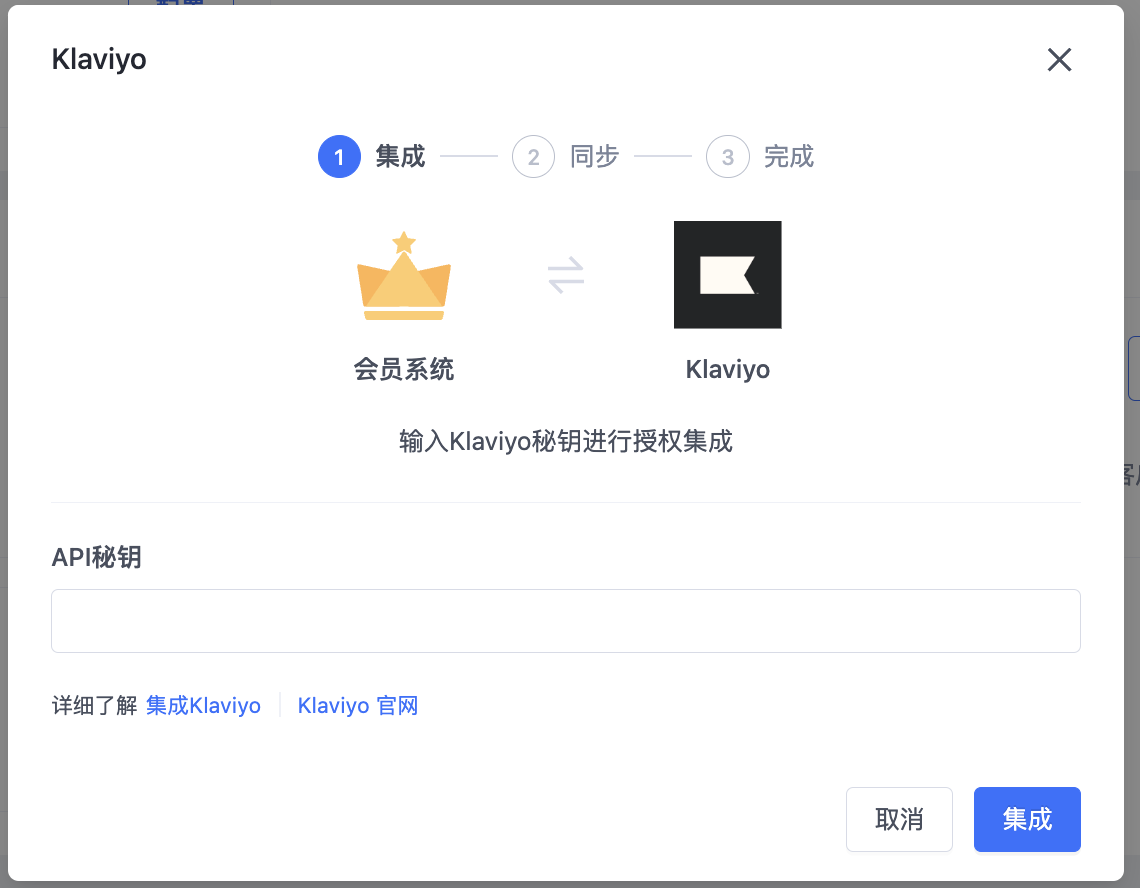The width and height of the screenshot is (1140, 888).
Task: Select step 2 同步 circle indicator
Action: point(533,156)
